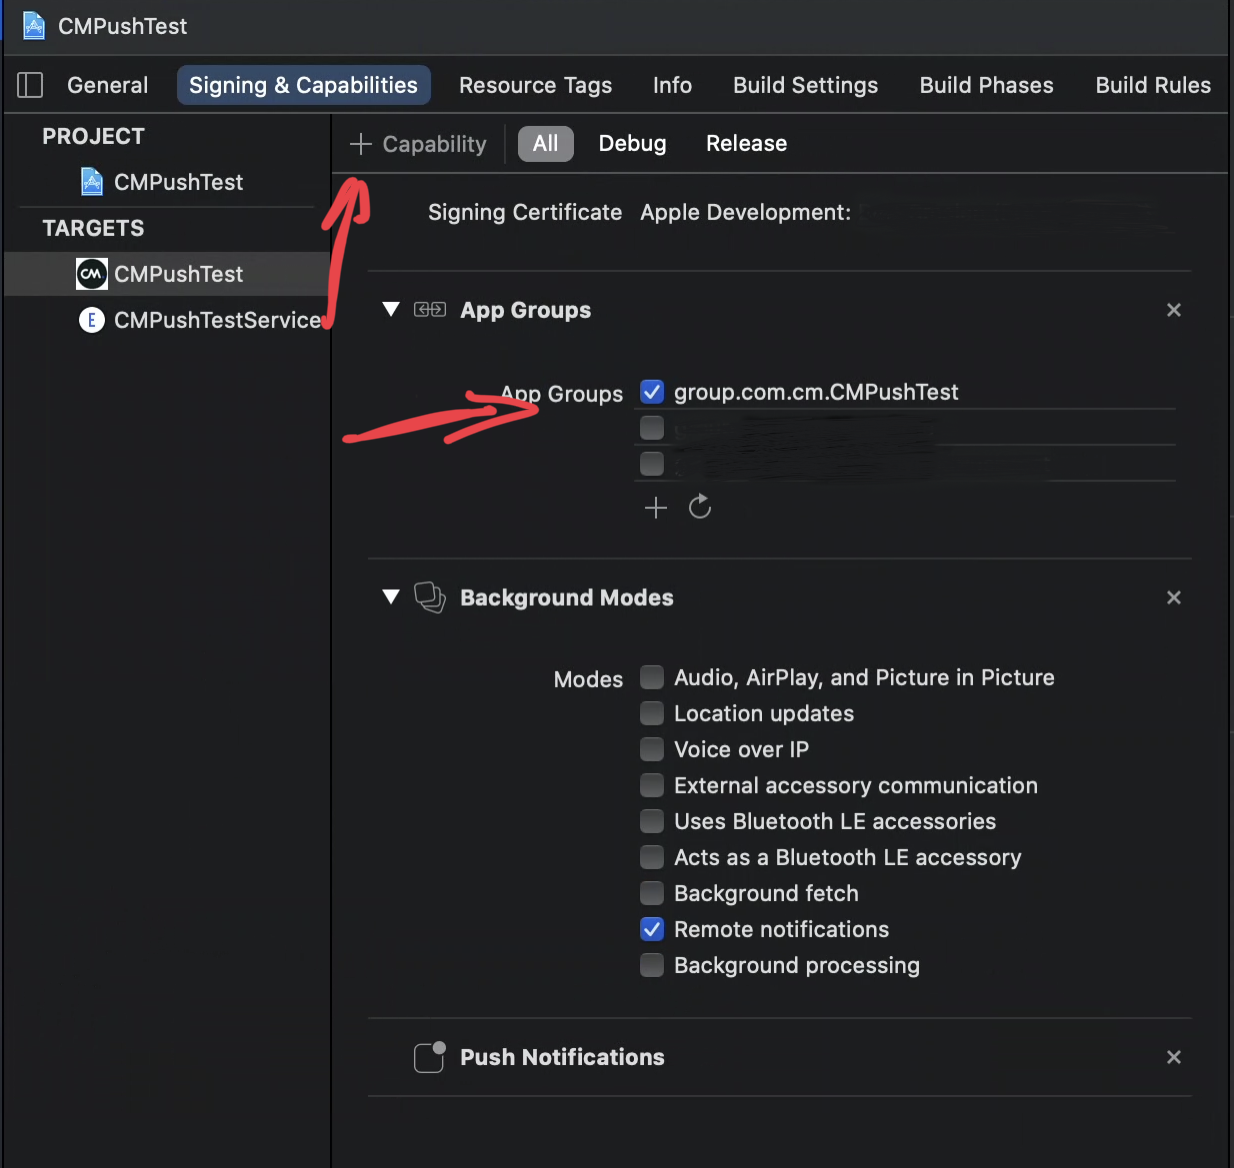Enable Background fetch mode
This screenshot has width=1234, height=1168.
[652, 893]
